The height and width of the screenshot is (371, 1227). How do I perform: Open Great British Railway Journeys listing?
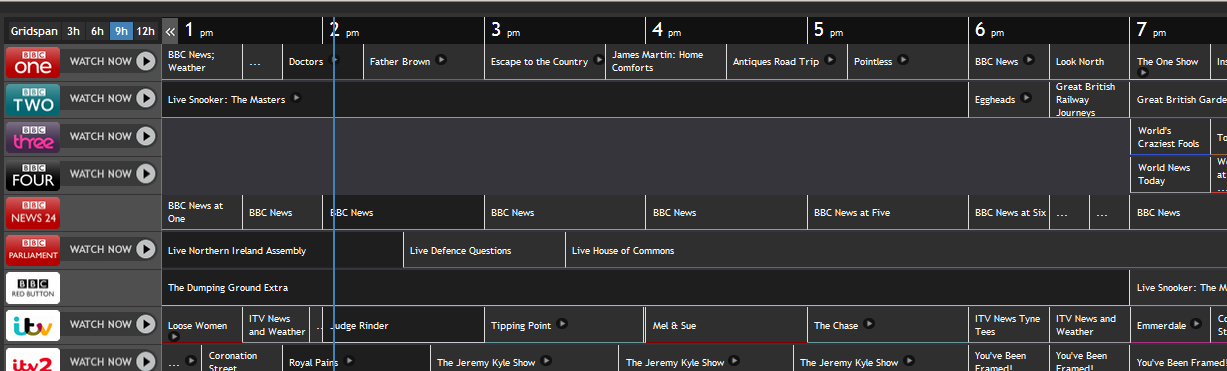[x=1089, y=99]
